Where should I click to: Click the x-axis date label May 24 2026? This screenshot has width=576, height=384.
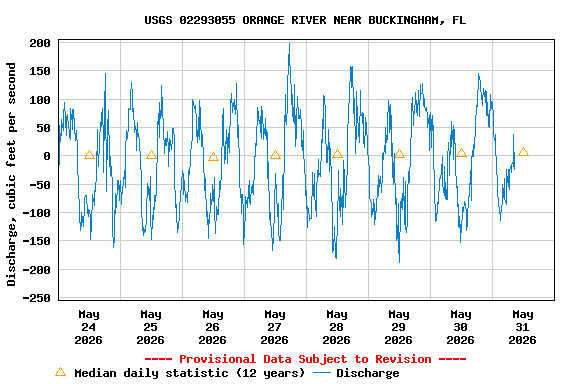[89, 327]
